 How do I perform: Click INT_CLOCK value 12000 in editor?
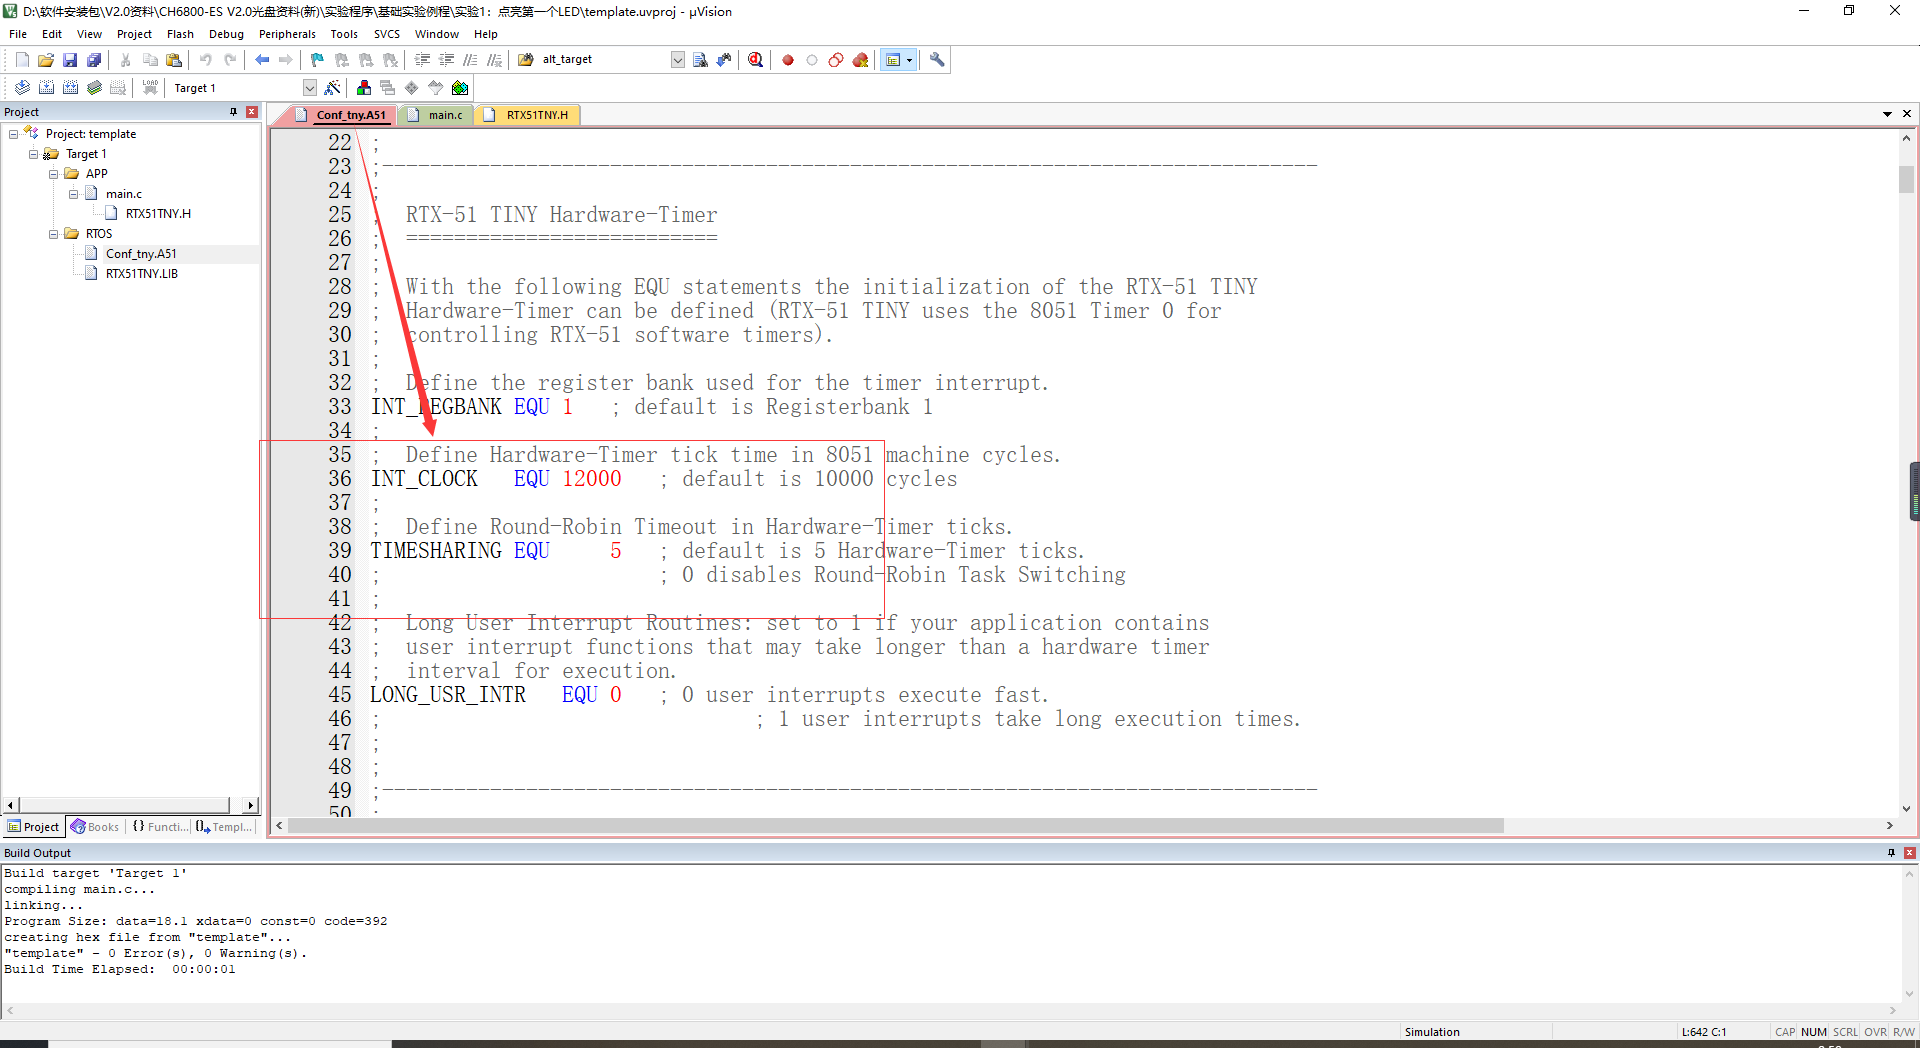tap(592, 479)
